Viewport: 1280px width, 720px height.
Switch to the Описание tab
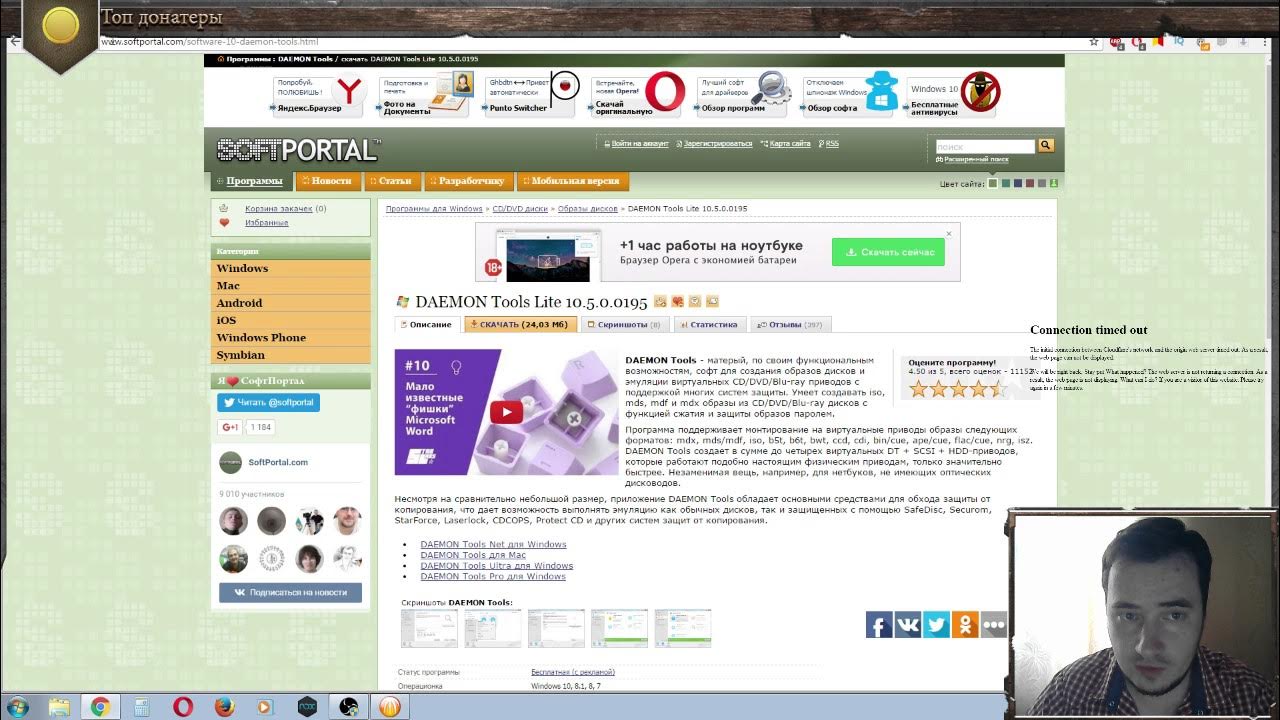(427, 324)
